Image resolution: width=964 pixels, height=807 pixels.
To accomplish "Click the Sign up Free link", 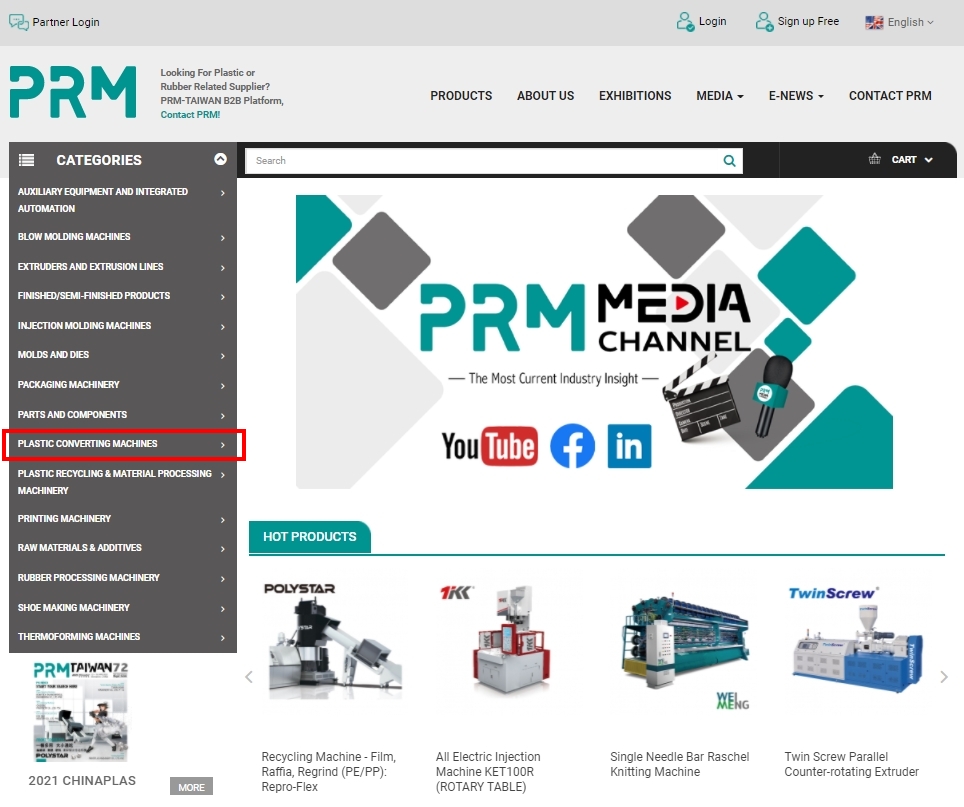I will pos(808,22).
